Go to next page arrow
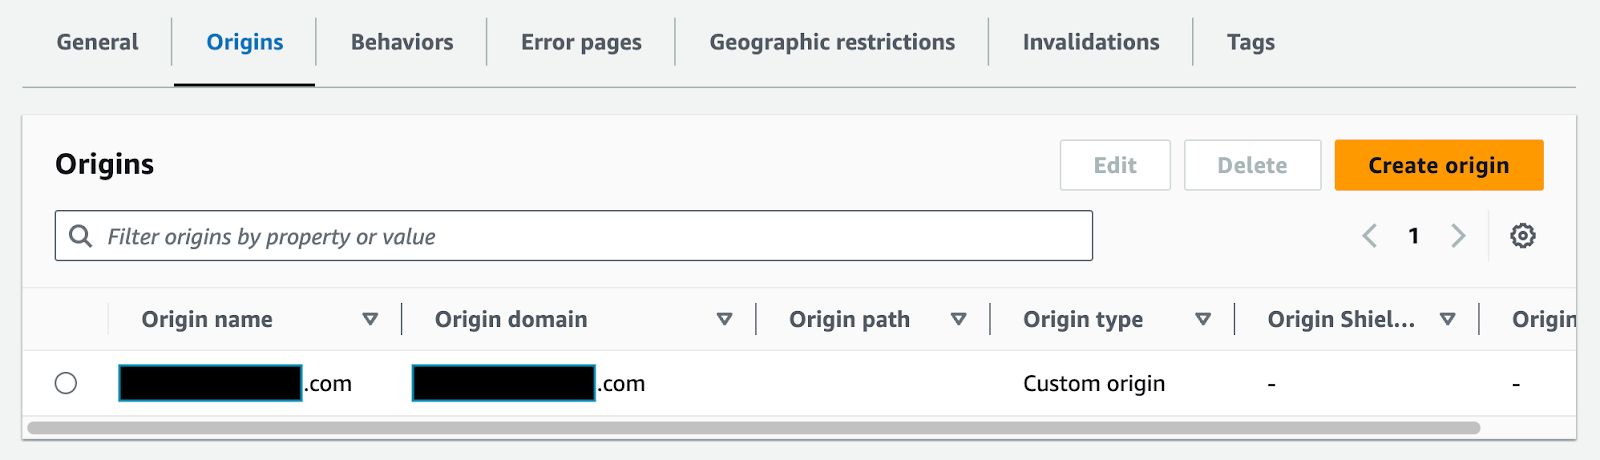The image size is (1600, 460). pyautogui.click(x=1458, y=236)
